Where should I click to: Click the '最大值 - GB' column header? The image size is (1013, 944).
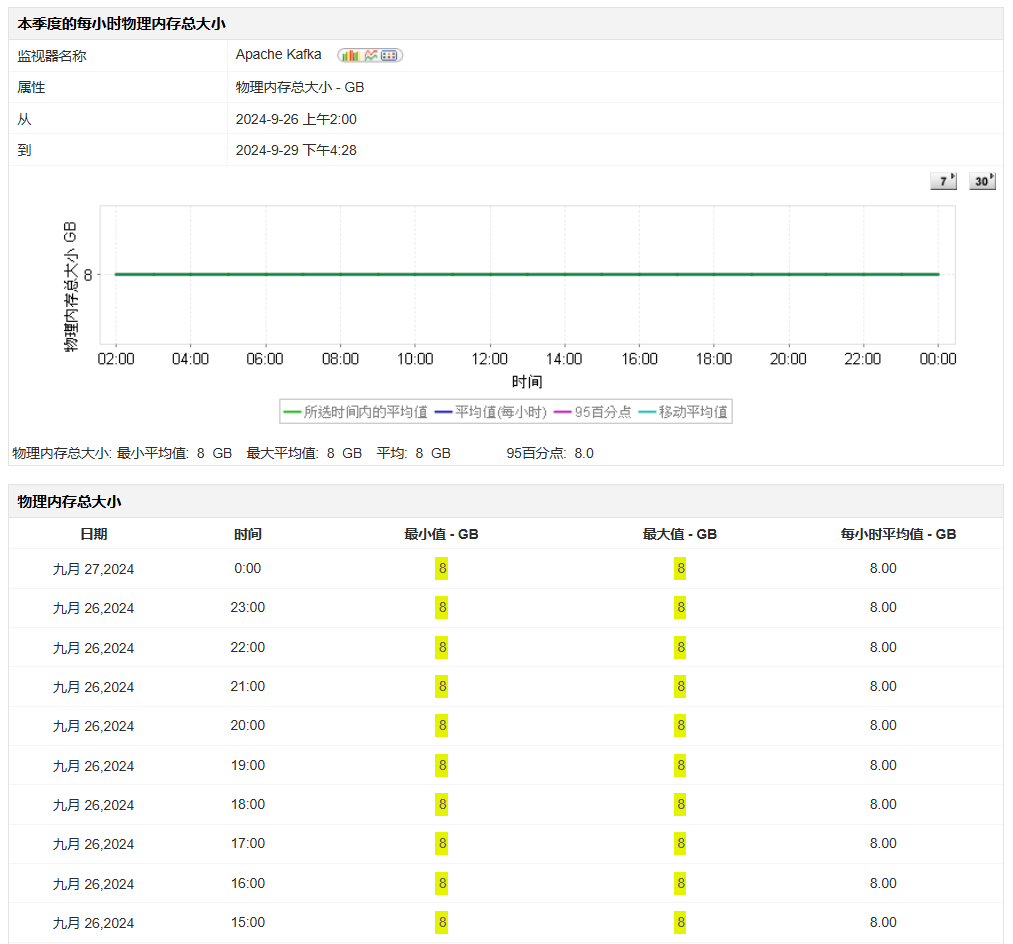(x=680, y=534)
